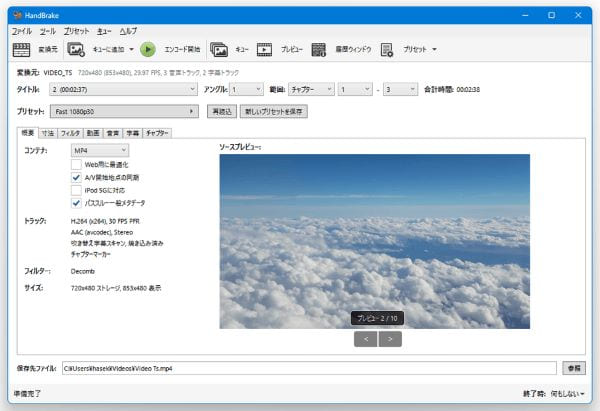Screen dimensions: 600x411
Task: Click the 合計時間 00:02:38 value
Action: coord(468,90)
